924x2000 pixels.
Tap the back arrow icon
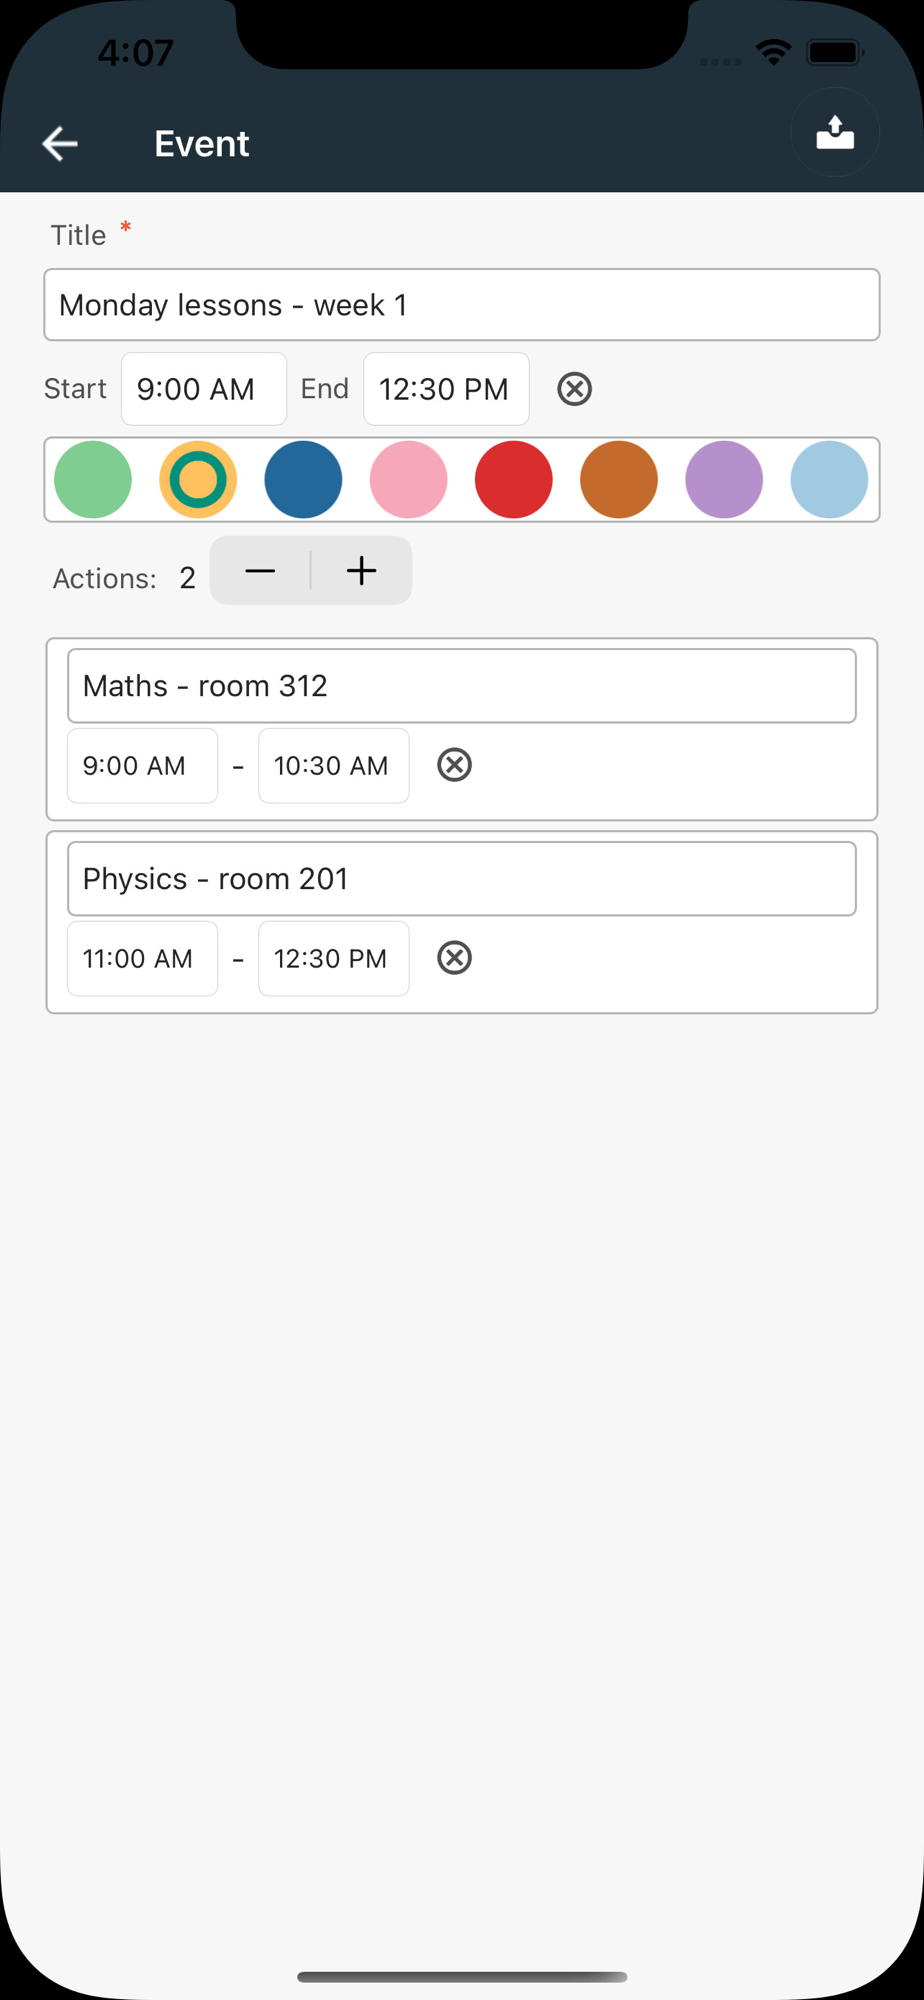[60, 144]
